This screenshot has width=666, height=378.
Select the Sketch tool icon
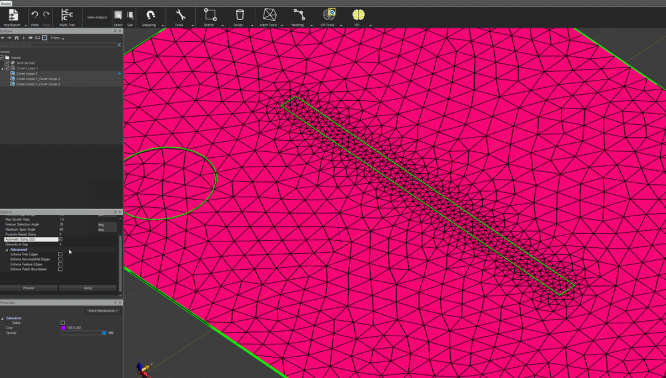tap(210, 15)
